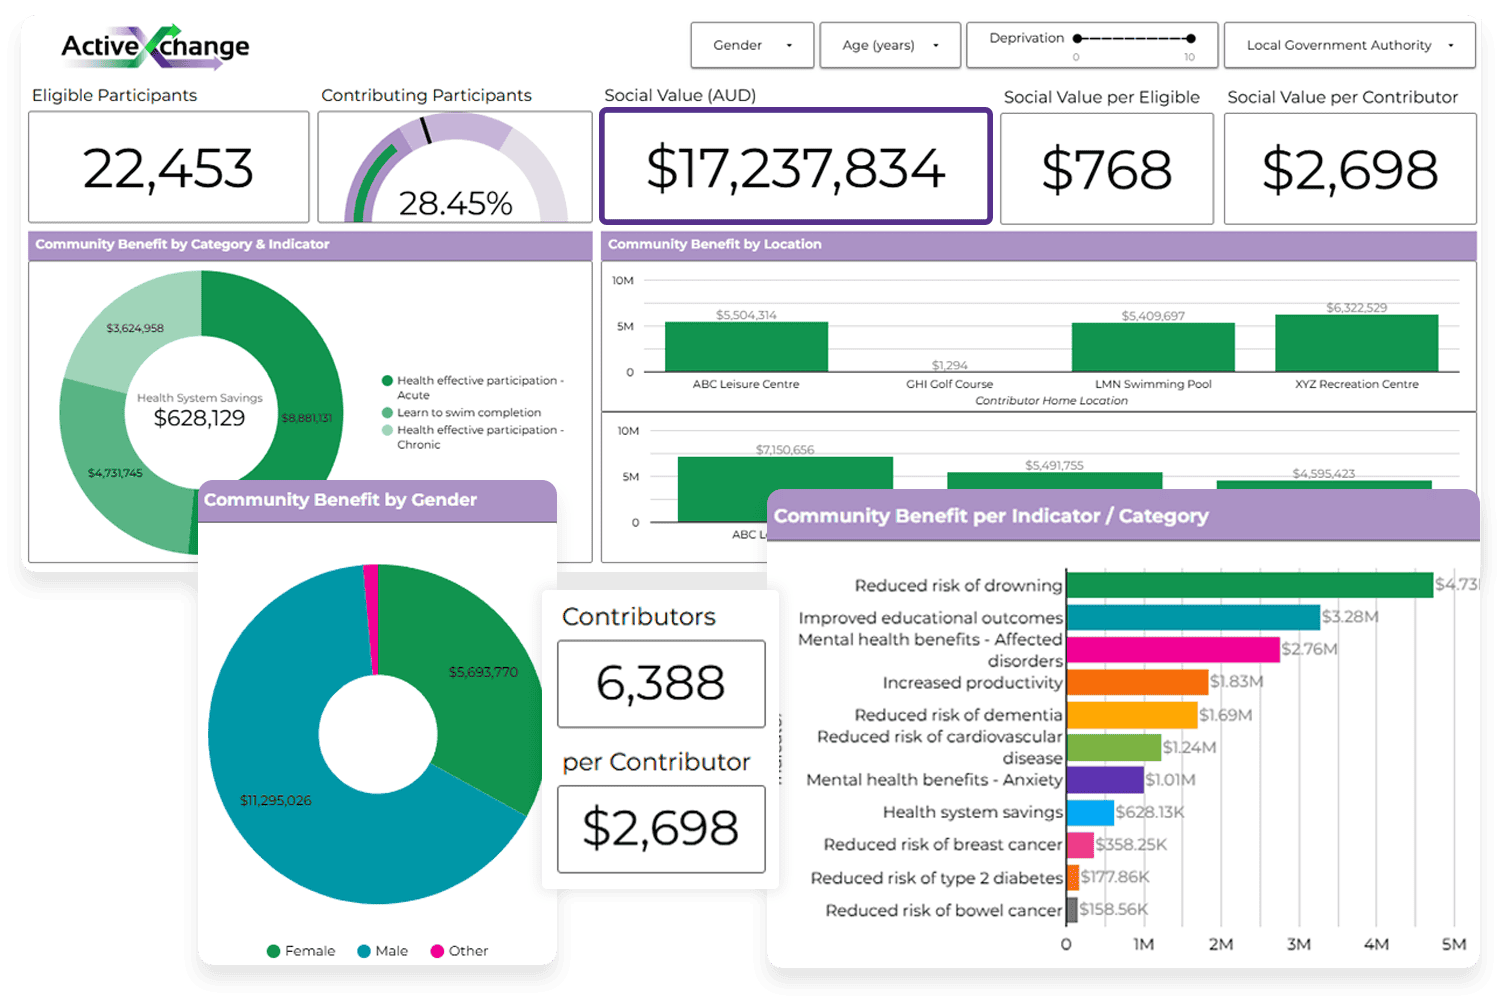The height and width of the screenshot is (1000, 1500).
Task: Click the Eligible Participants value 22,453
Action: 168,168
